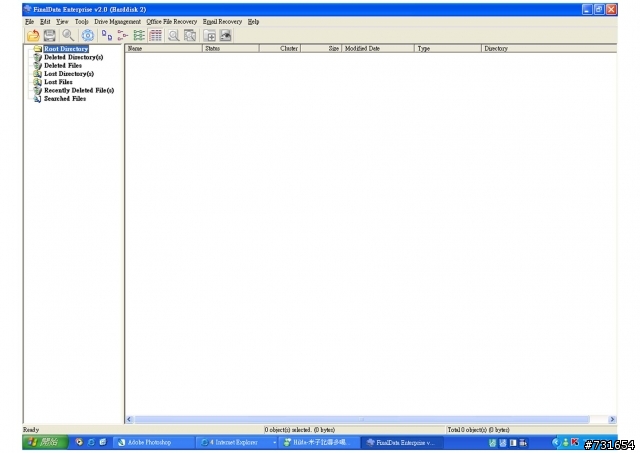The width and height of the screenshot is (640, 453).
Task: Select Root Directory in the tree
Action: click(x=66, y=49)
